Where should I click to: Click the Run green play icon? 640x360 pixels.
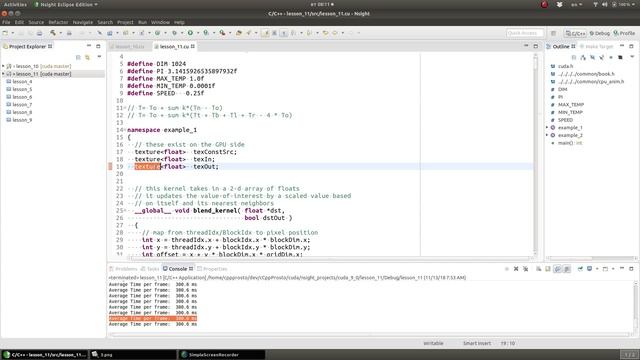coord(190,33)
